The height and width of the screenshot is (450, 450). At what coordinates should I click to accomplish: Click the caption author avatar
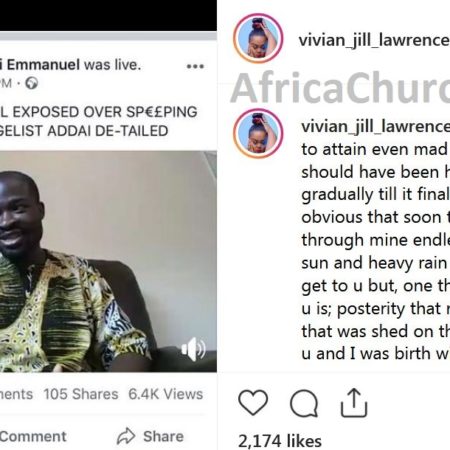[x=258, y=133]
